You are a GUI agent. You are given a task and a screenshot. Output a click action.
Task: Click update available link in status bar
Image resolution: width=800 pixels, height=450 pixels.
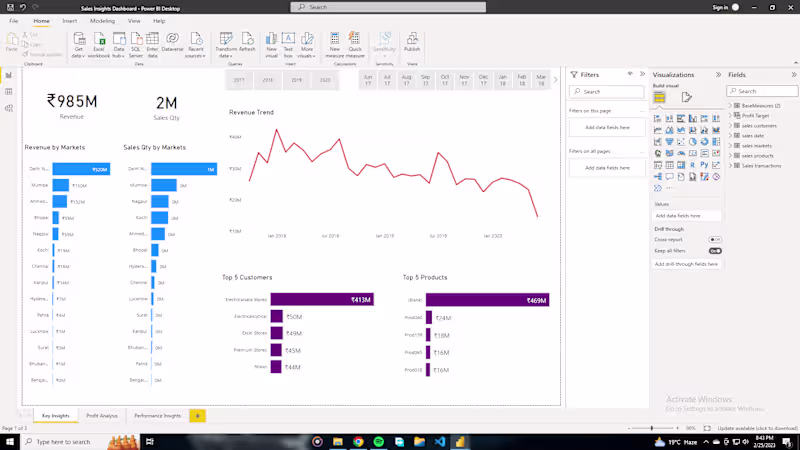point(757,428)
